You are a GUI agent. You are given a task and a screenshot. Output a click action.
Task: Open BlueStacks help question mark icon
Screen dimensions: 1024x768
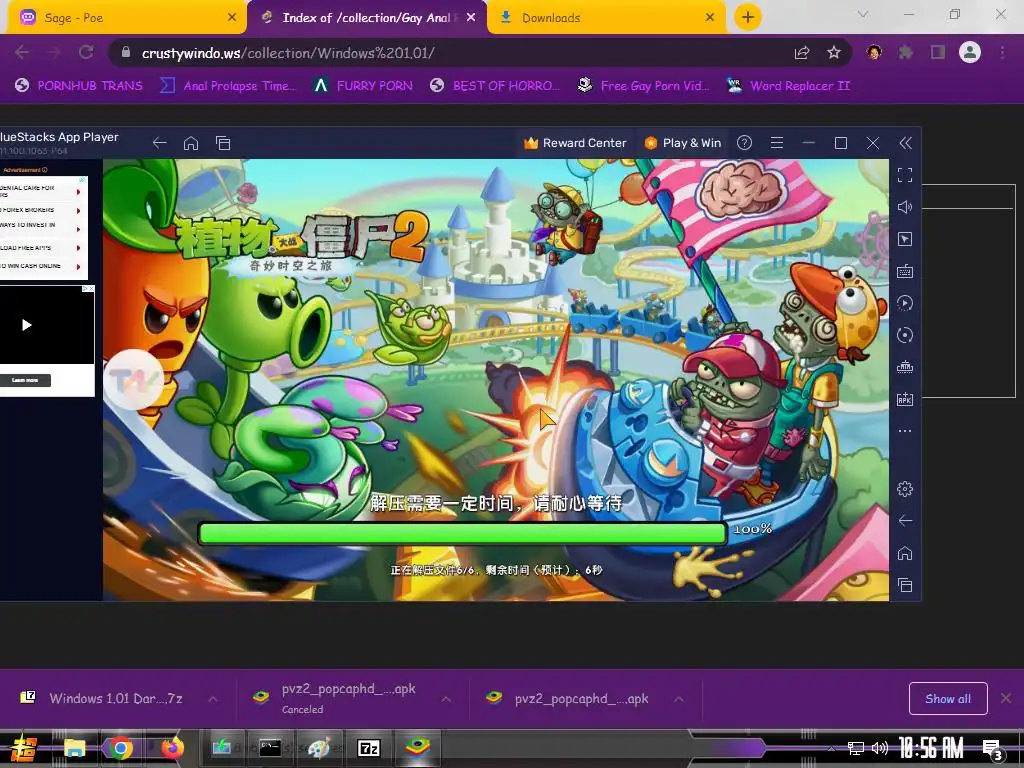click(x=744, y=143)
